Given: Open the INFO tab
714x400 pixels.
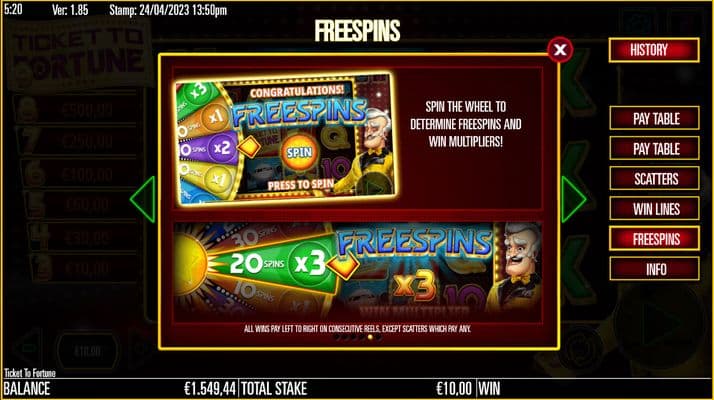Looking at the screenshot, I should 654,269.
